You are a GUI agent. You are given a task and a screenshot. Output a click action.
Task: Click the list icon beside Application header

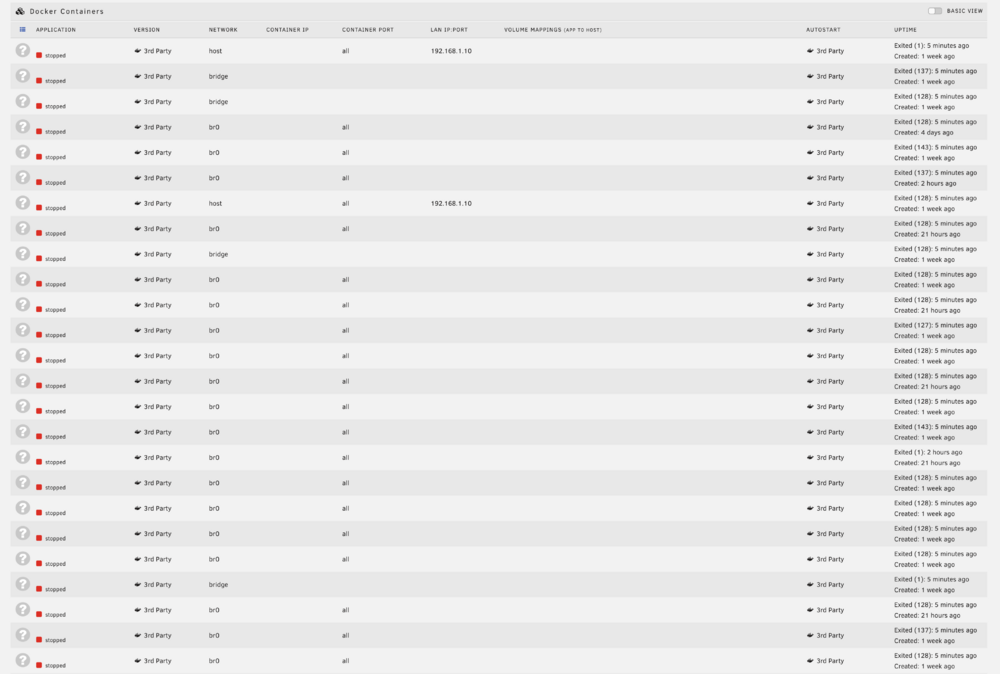click(22, 29)
